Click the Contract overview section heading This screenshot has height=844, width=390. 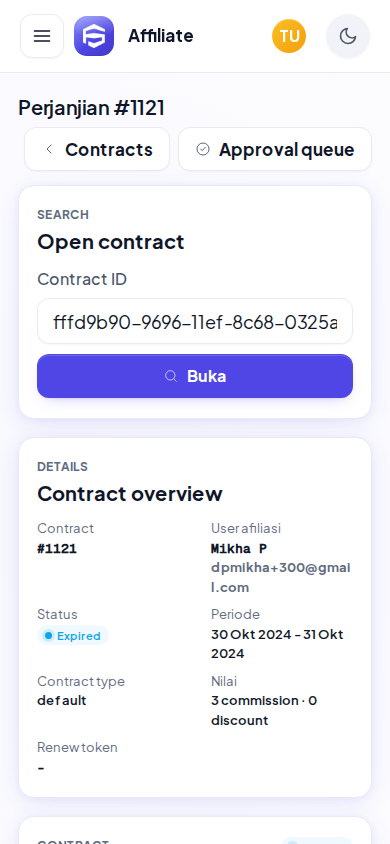(x=130, y=494)
